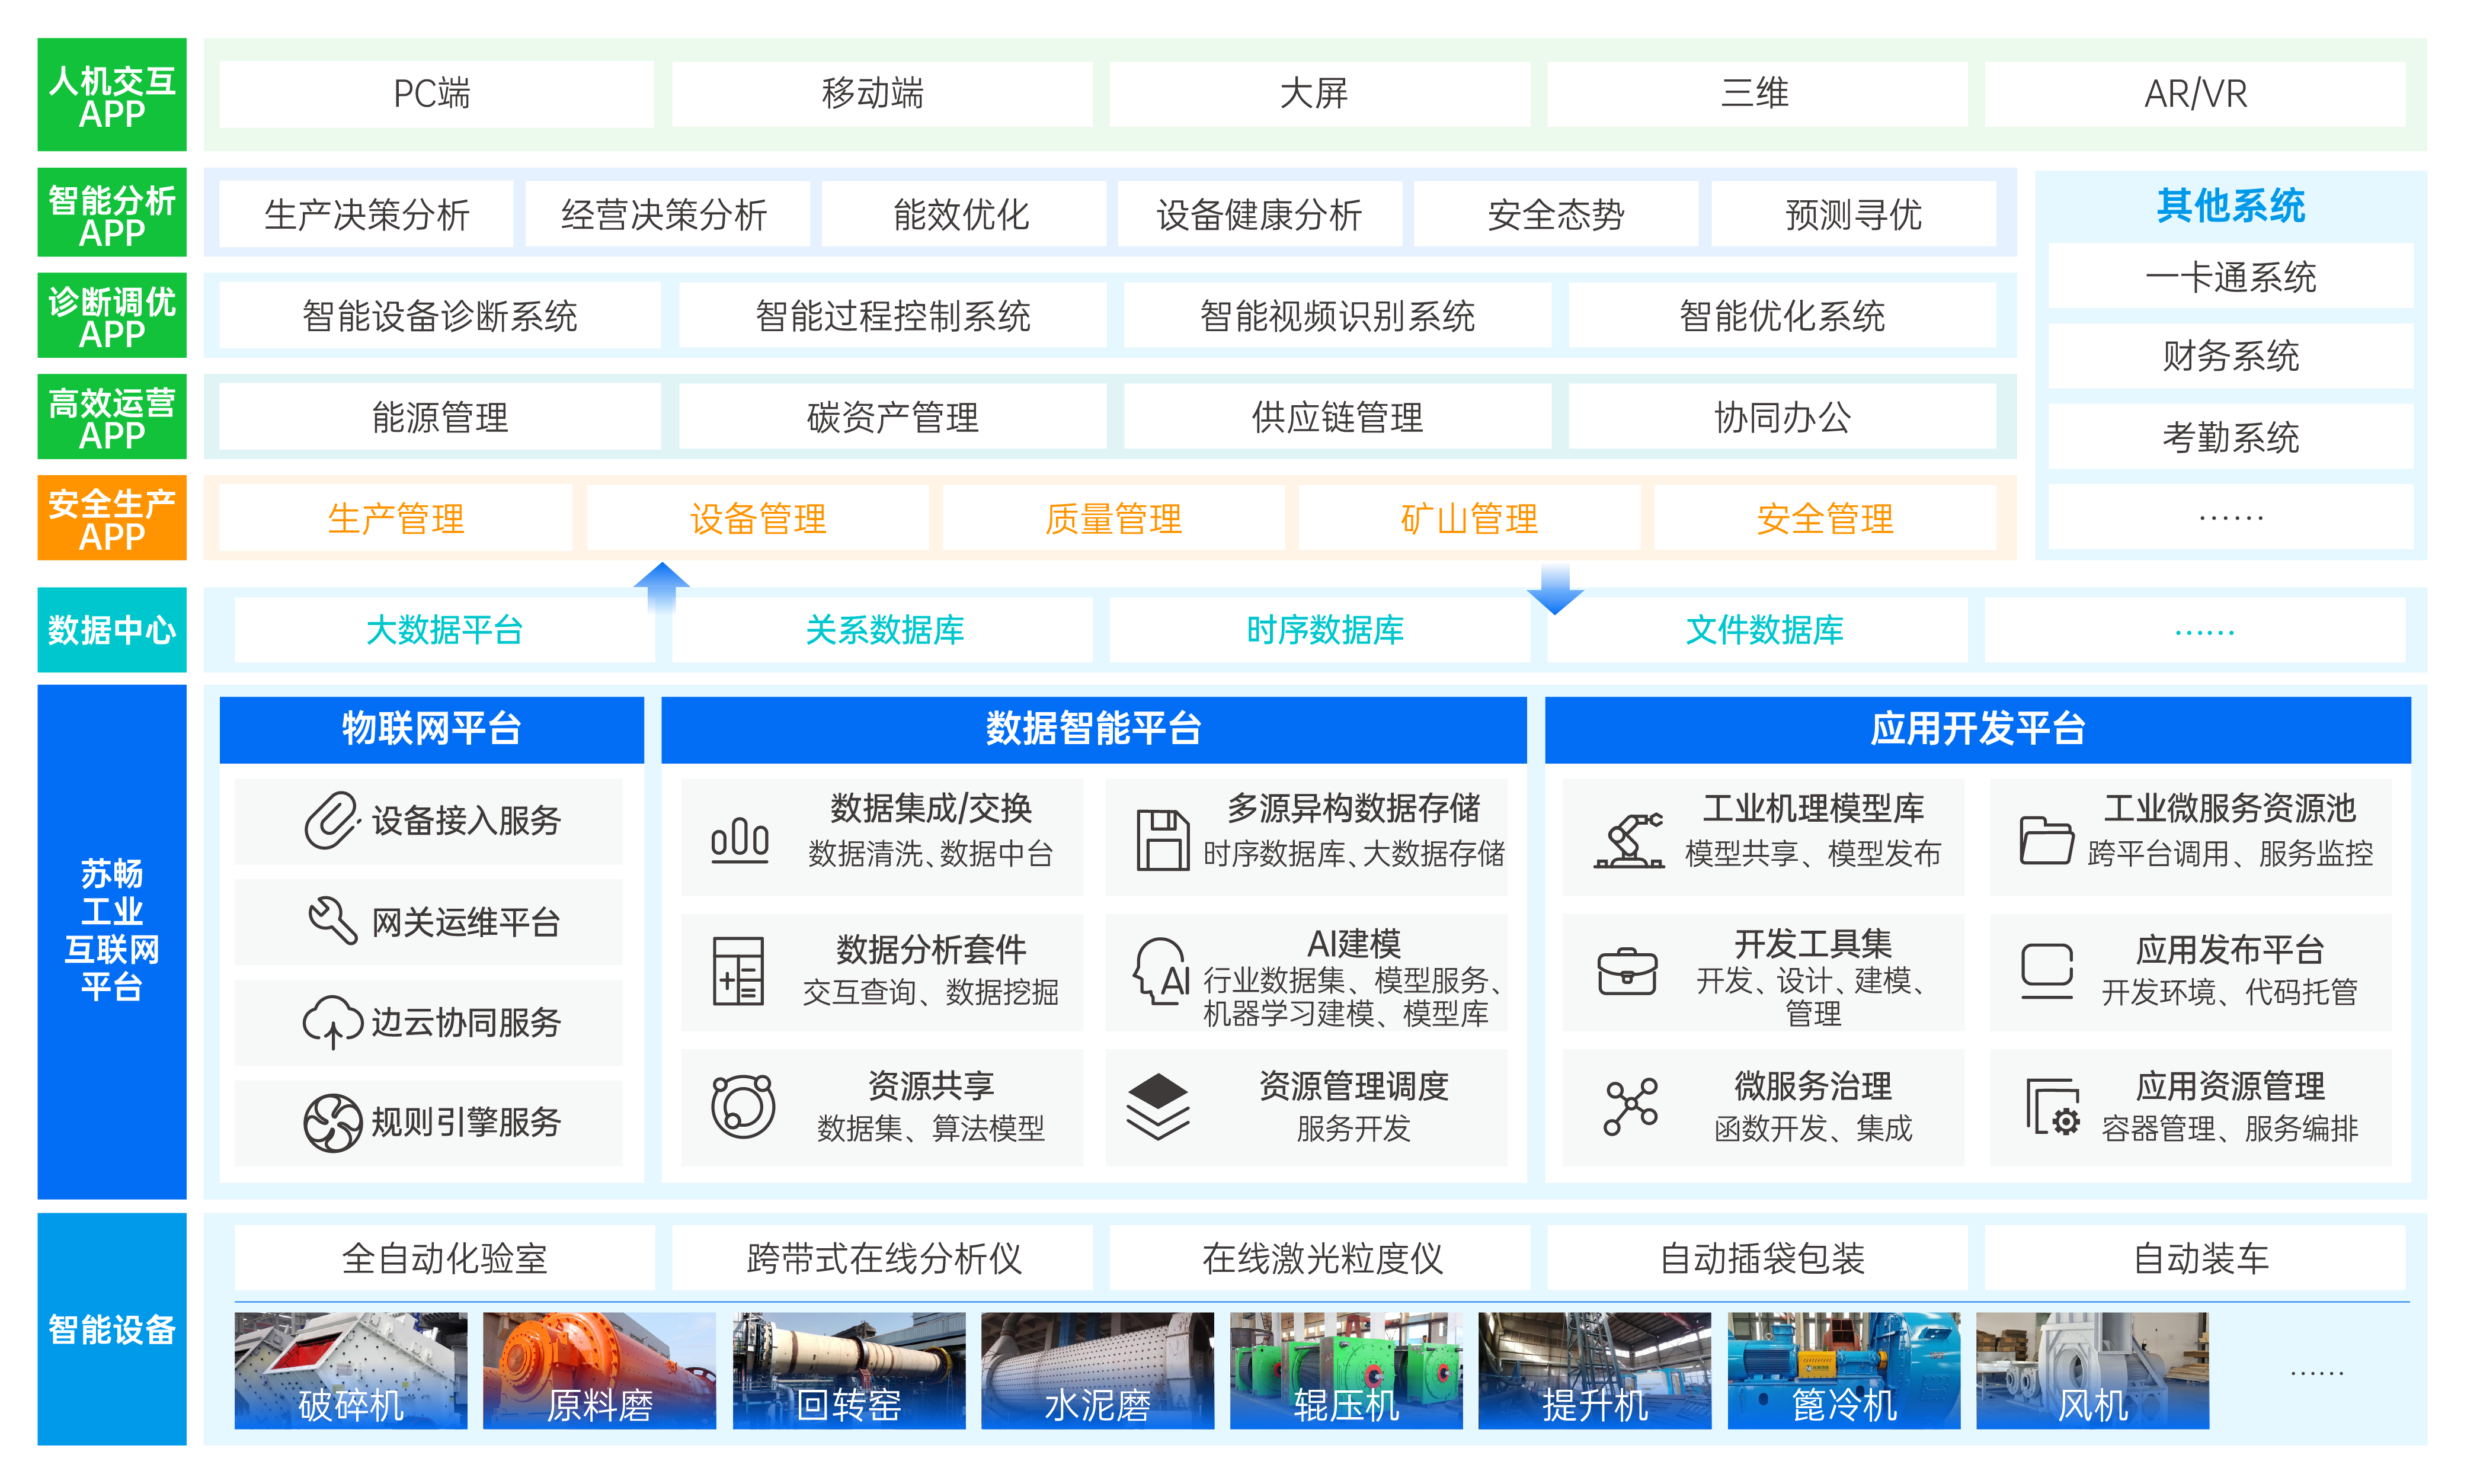Click the robot arm icon beside 工业机理模型库

tap(1629, 840)
